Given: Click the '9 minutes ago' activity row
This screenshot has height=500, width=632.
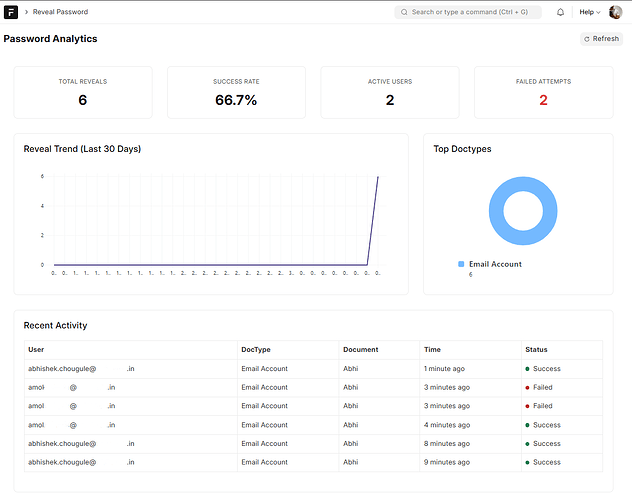Looking at the screenshot, I should coord(446,462).
